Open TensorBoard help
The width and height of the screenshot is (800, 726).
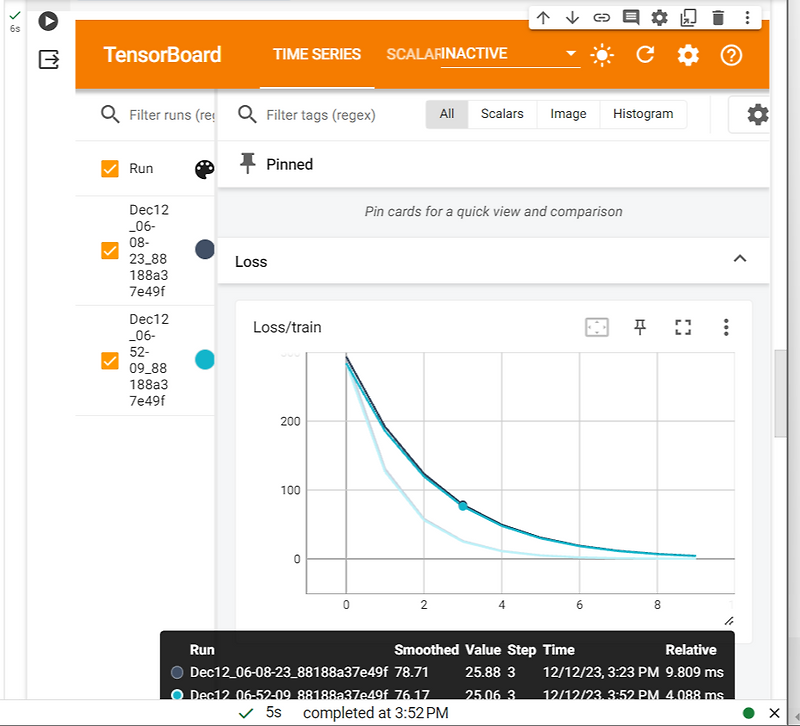(x=731, y=55)
